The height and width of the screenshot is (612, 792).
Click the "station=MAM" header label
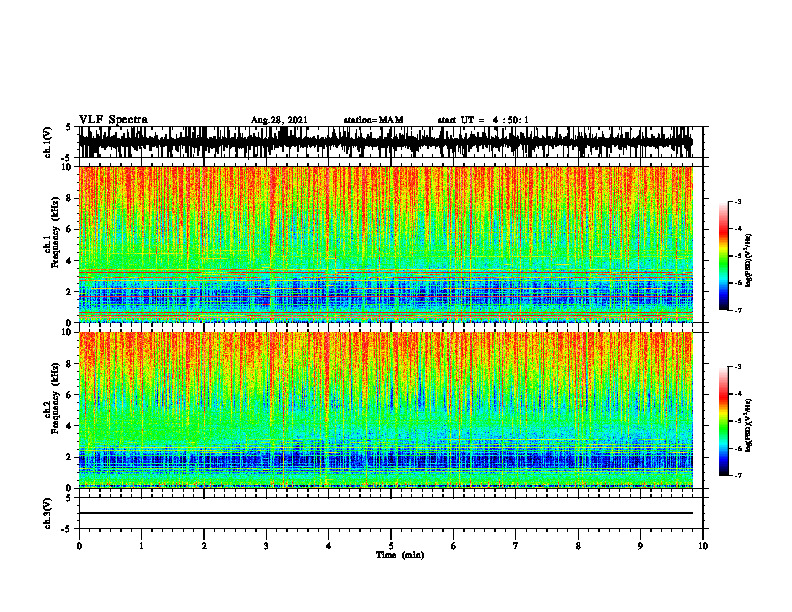(x=374, y=120)
